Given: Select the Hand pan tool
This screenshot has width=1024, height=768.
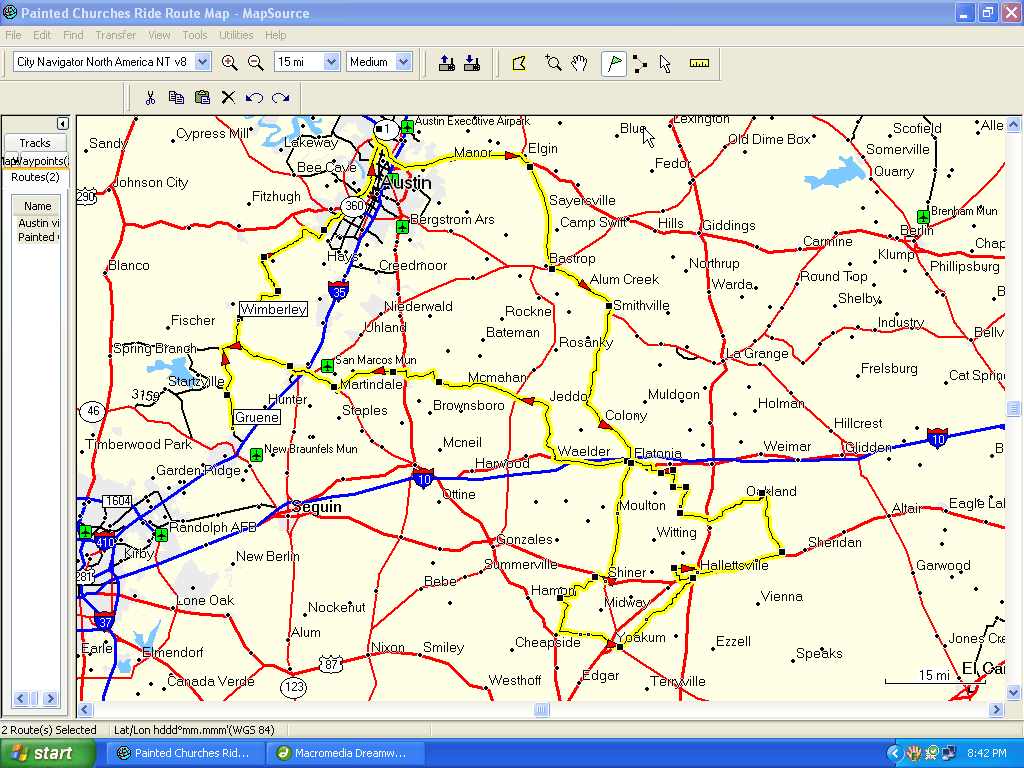Looking at the screenshot, I should click(x=579, y=63).
